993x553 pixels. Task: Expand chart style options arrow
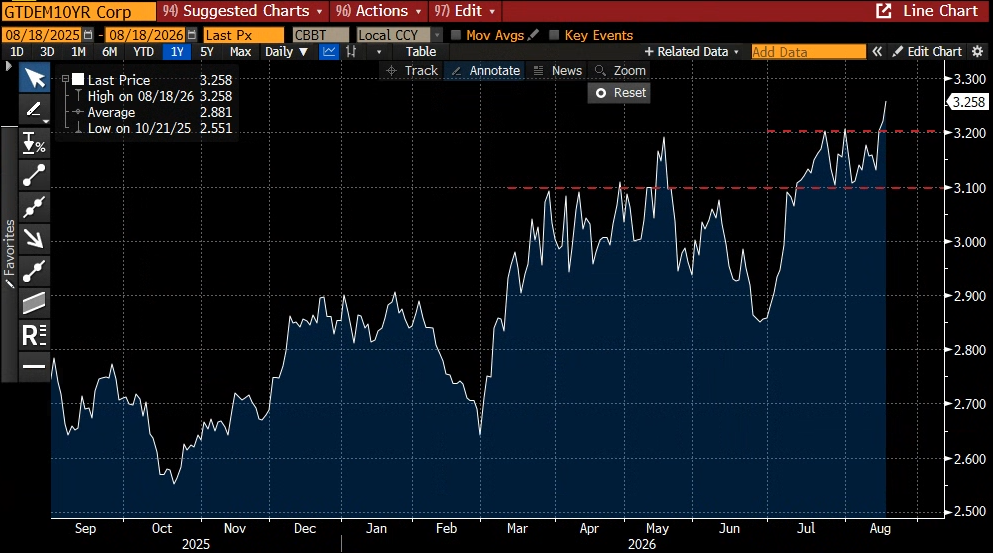point(379,52)
